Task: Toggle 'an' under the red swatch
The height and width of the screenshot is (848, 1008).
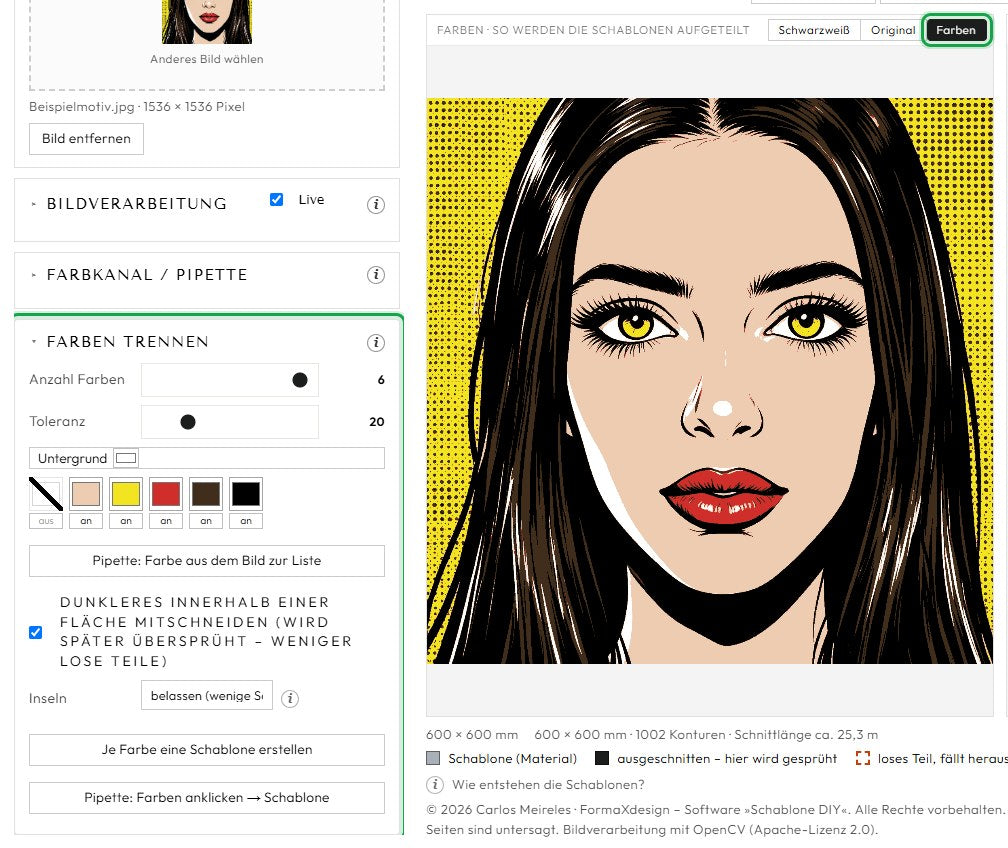Action: point(166,521)
